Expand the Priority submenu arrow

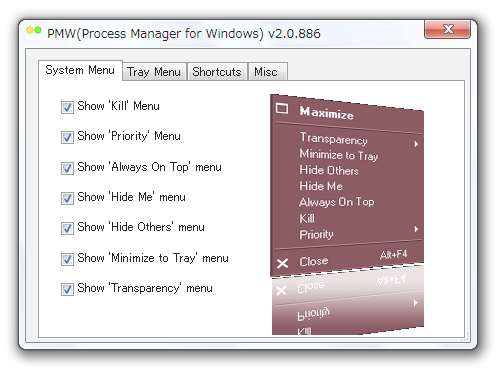(x=416, y=229)
